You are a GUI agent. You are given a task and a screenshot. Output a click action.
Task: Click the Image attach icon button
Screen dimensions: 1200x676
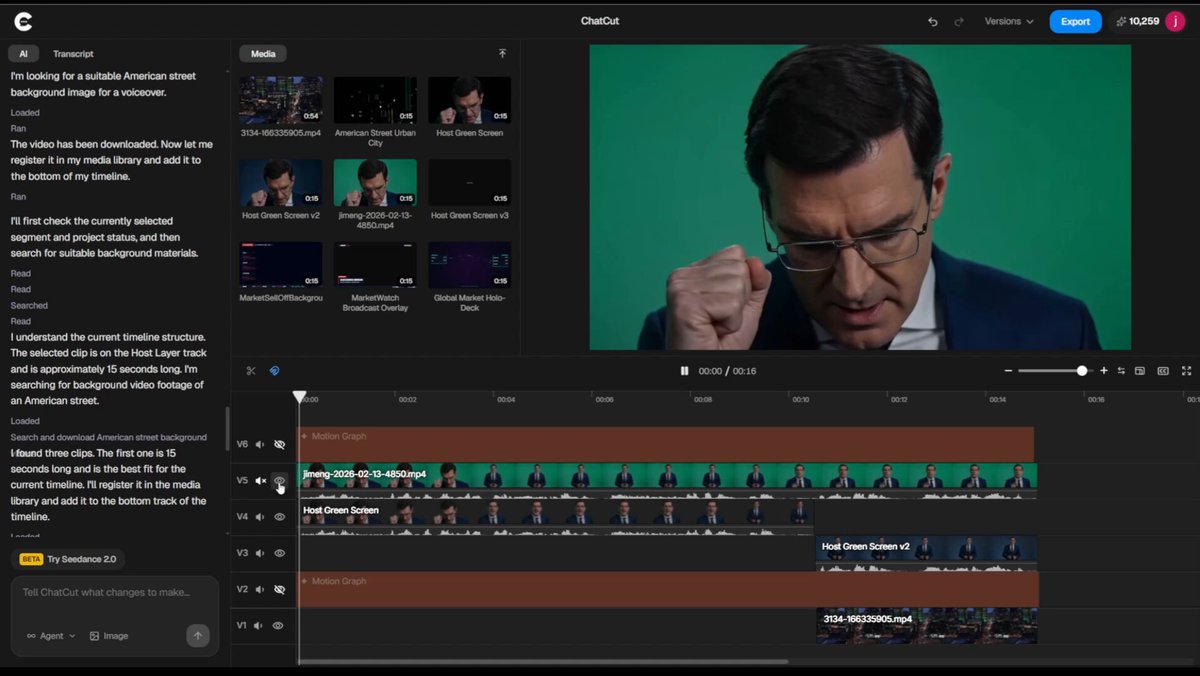coord(109,636)
